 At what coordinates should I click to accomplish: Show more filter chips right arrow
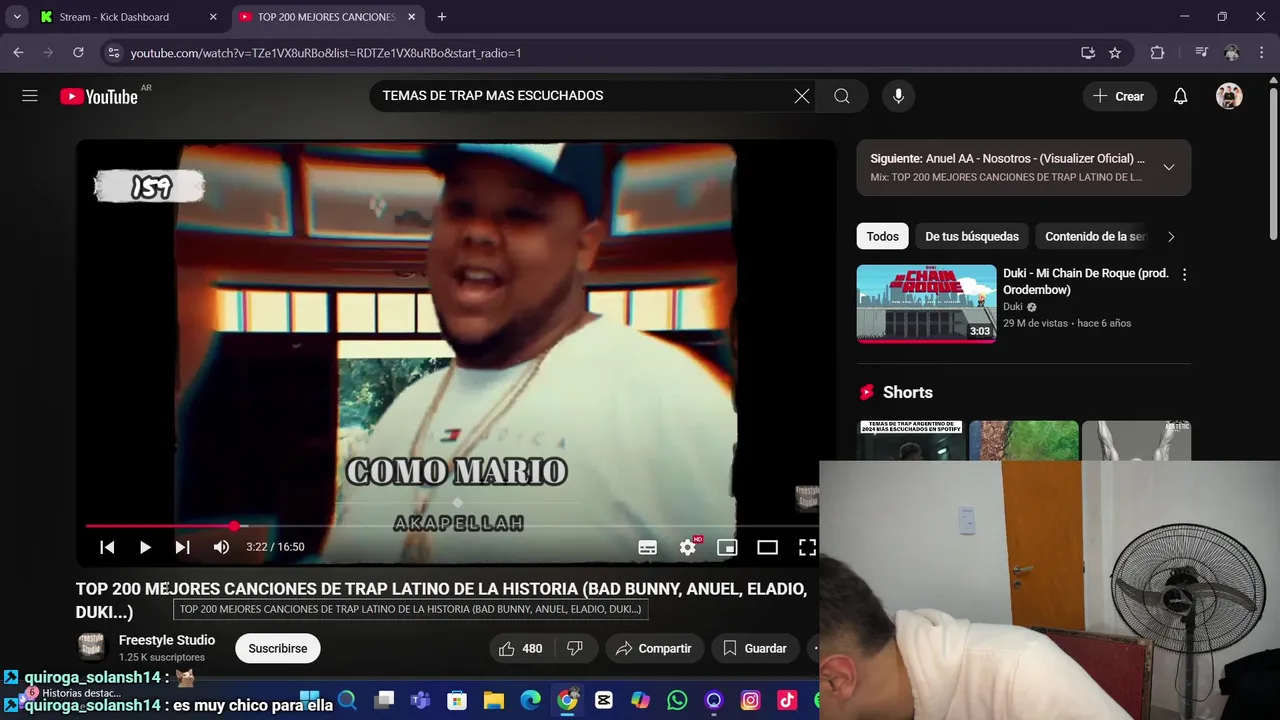pos(1171,236)
